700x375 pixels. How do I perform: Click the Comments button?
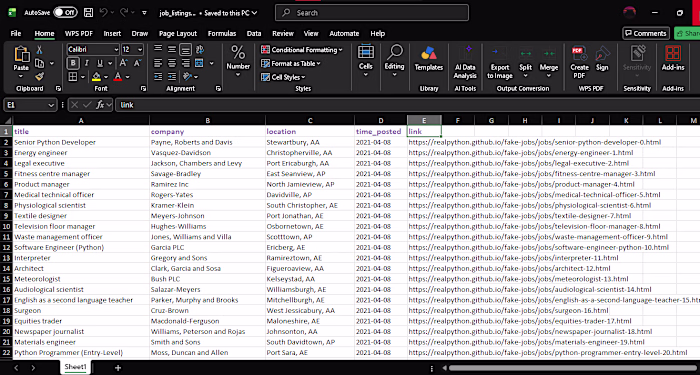(x=646, y=33)
